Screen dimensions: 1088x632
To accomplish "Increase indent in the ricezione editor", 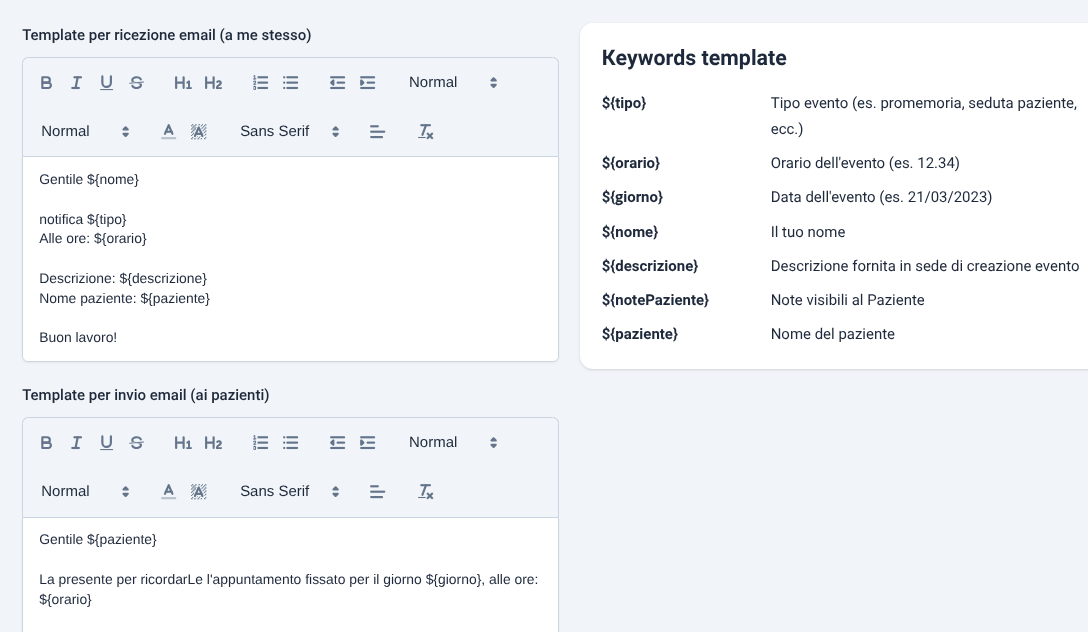I will pyautogui.click(x=368, y=83).
